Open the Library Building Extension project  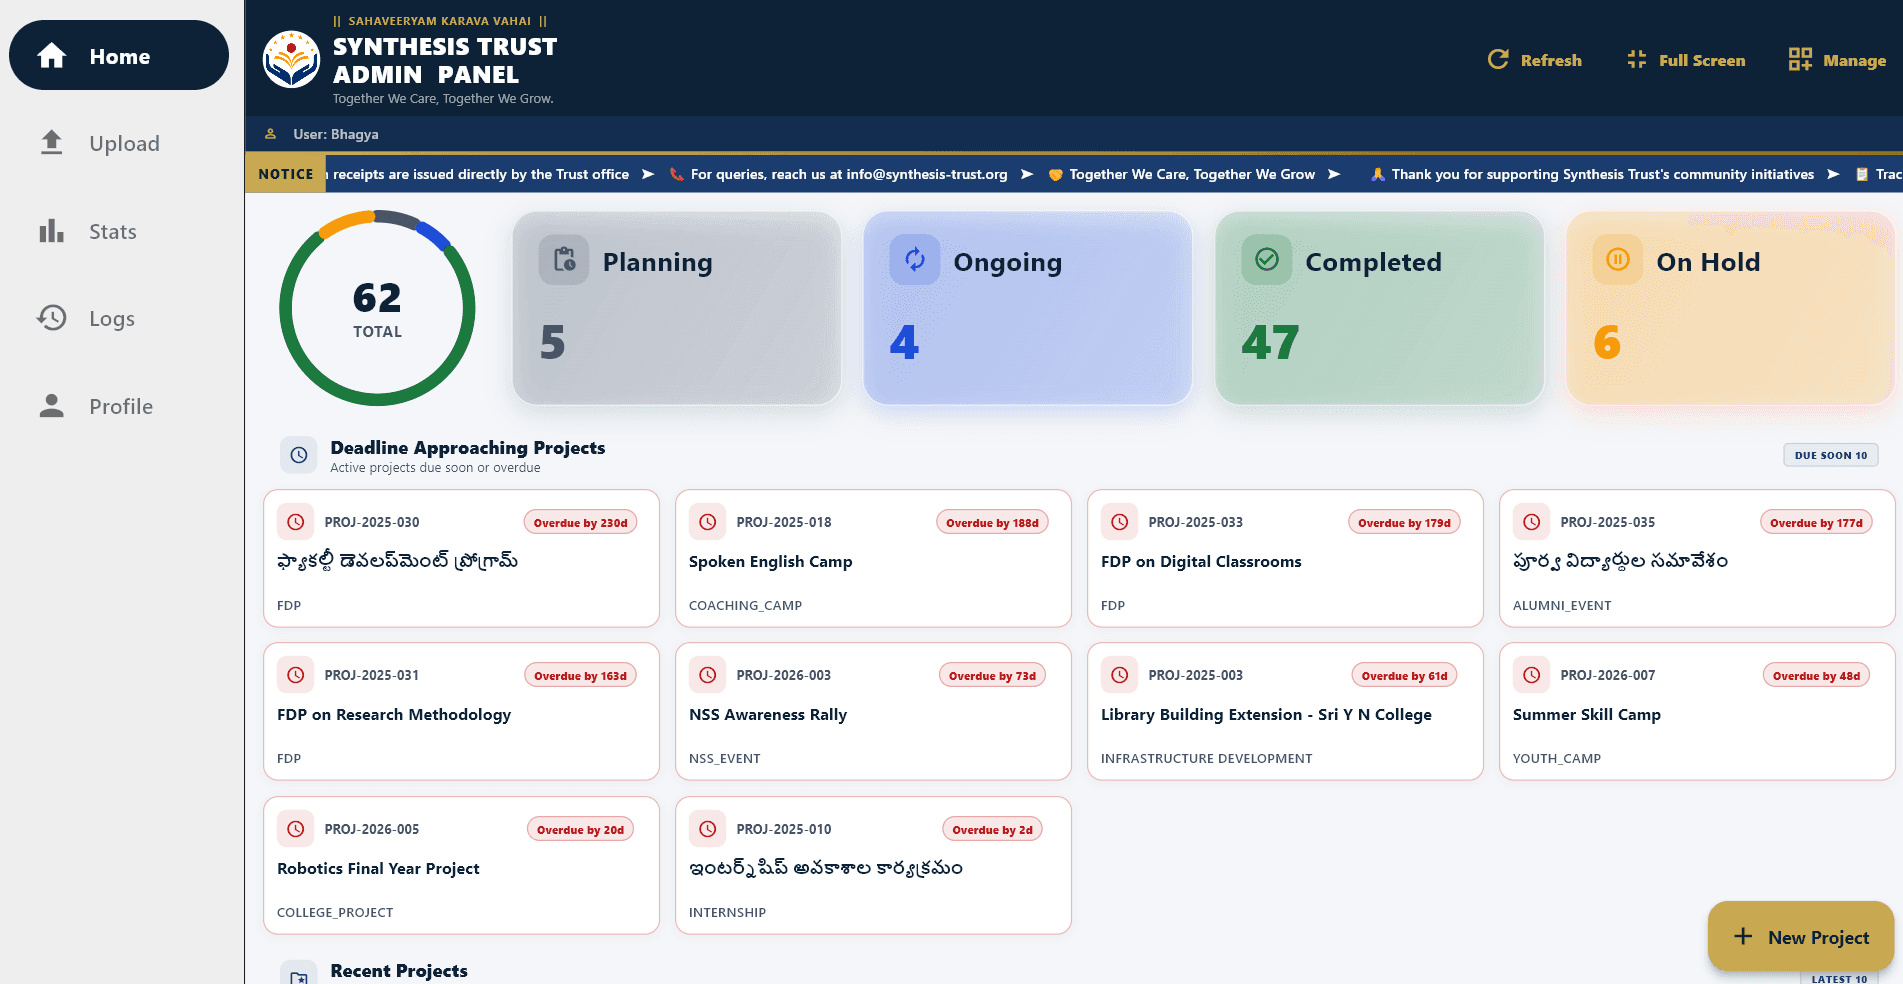click(x=1285, y=711)
